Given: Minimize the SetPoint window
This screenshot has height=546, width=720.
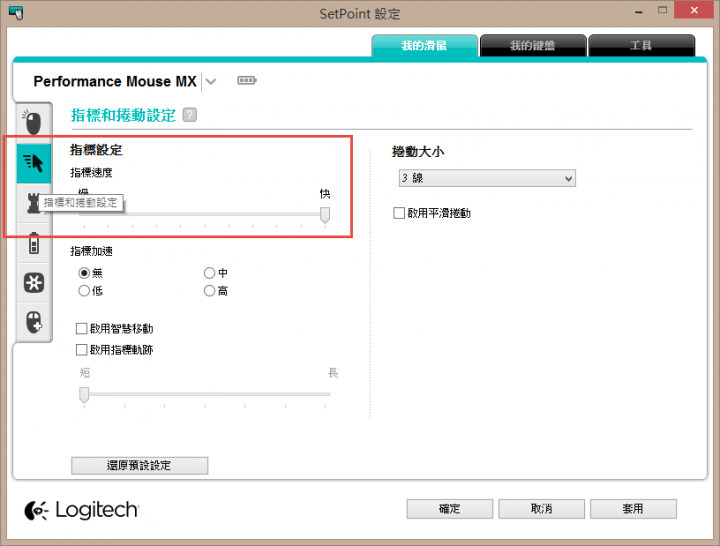Looking at the screenshot, I should pyautogui.click(x=639, y=11).
